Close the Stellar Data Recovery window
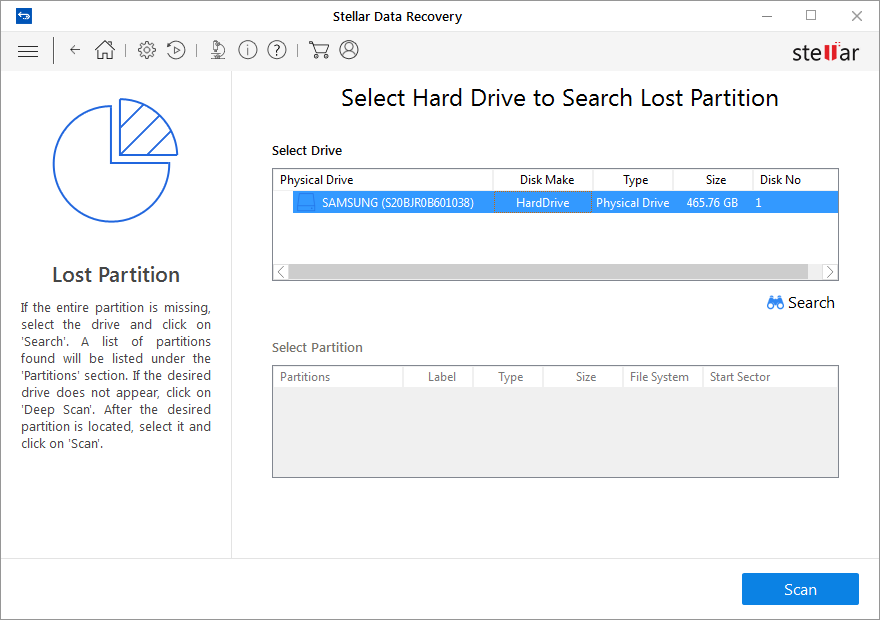This screenshot has height=620, width=880. coord(856,16)
